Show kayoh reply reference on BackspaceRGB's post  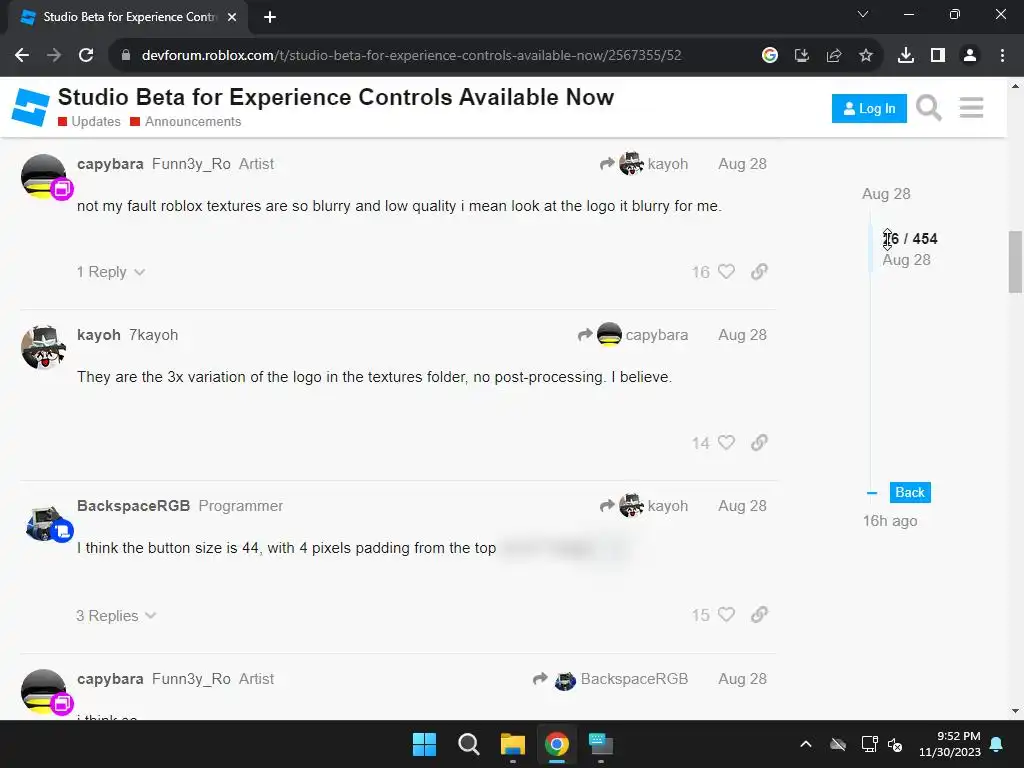(644, 506)
